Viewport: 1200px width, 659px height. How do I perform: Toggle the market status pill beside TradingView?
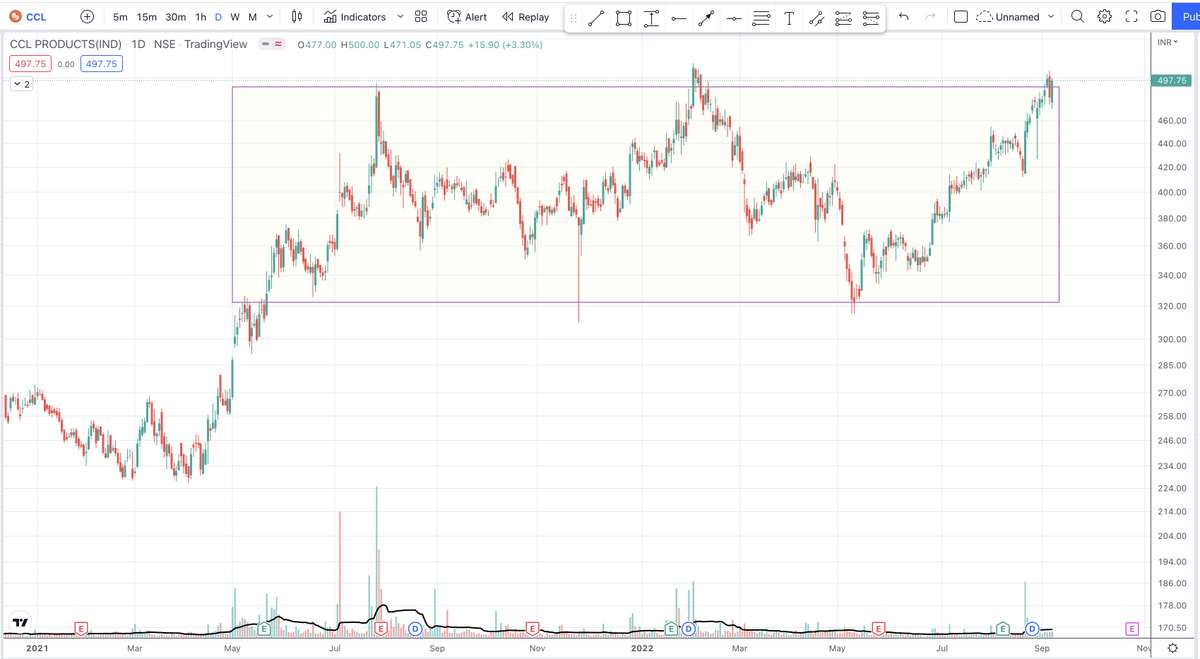272,44
